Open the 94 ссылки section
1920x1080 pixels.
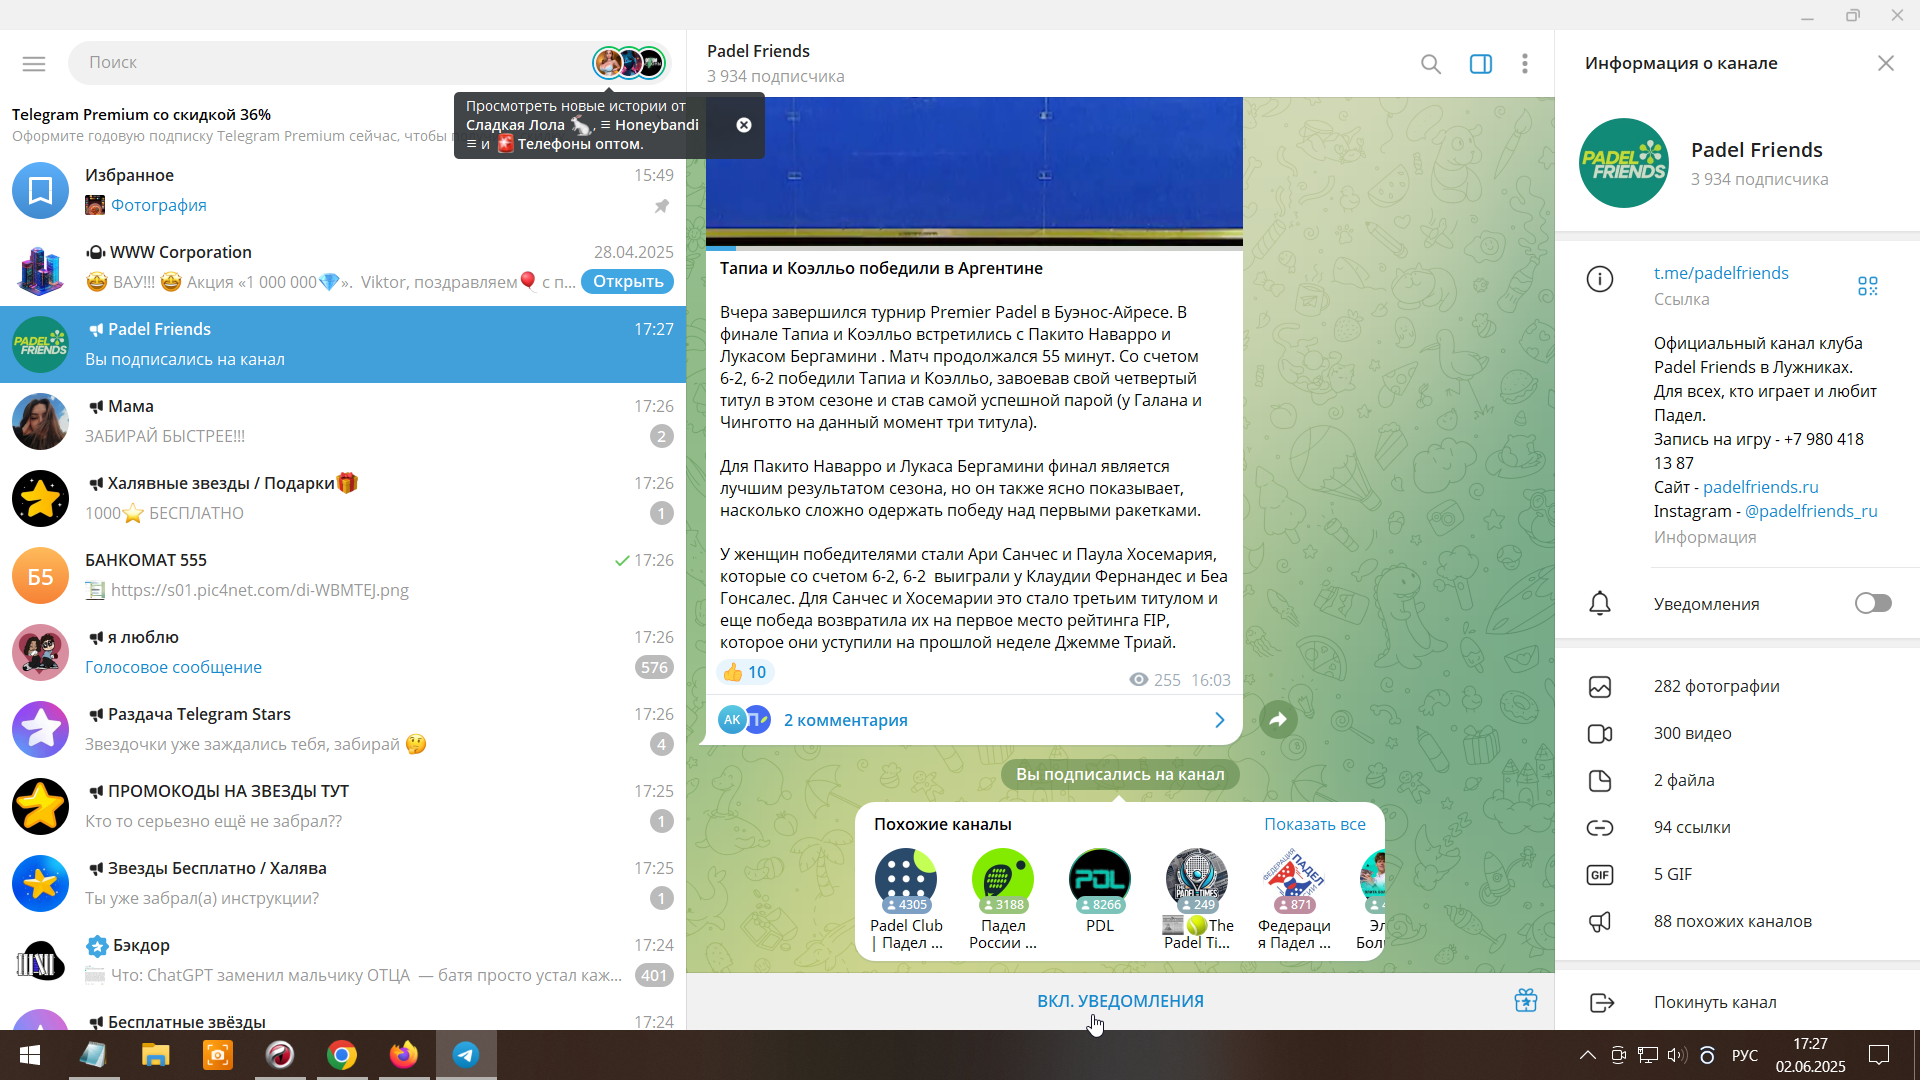click(x=1737, y=827)
